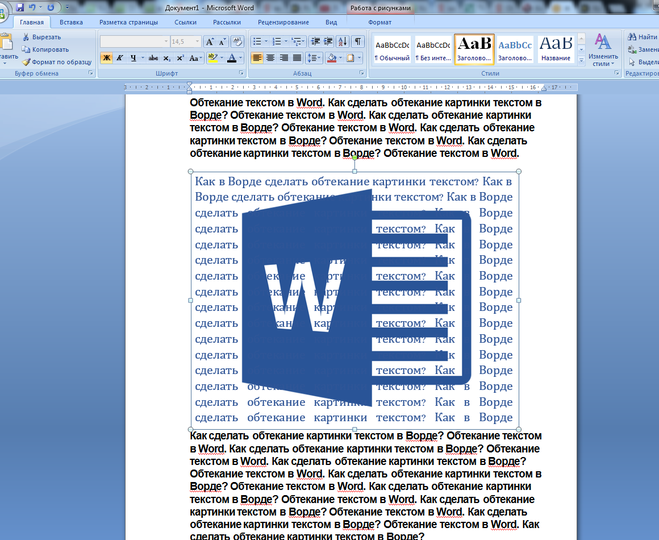Open the Заменить replace tool
Image resolution: width=659 pixels, height=540 pixels.
[643, 50]
